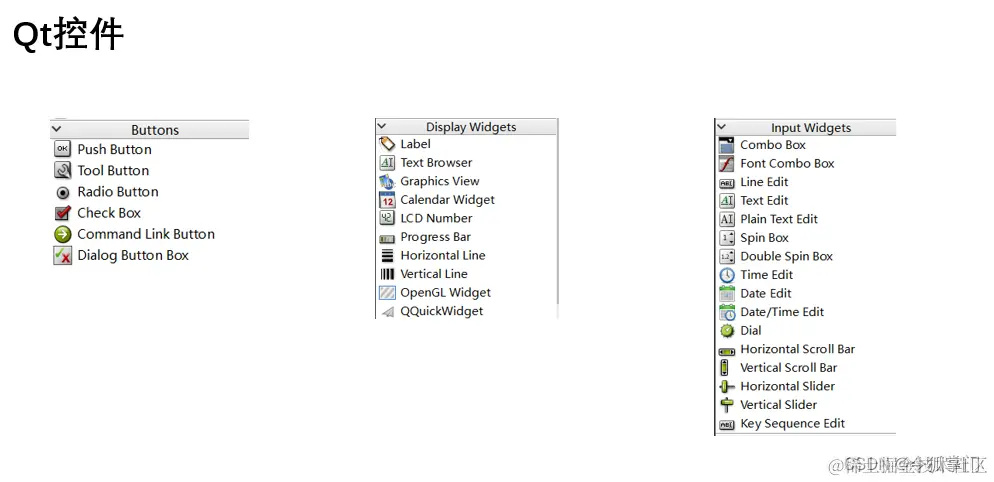Click the Horizontal Scroll Bar icon
Viewport: 994px width, 482px height.
(726, 351)
